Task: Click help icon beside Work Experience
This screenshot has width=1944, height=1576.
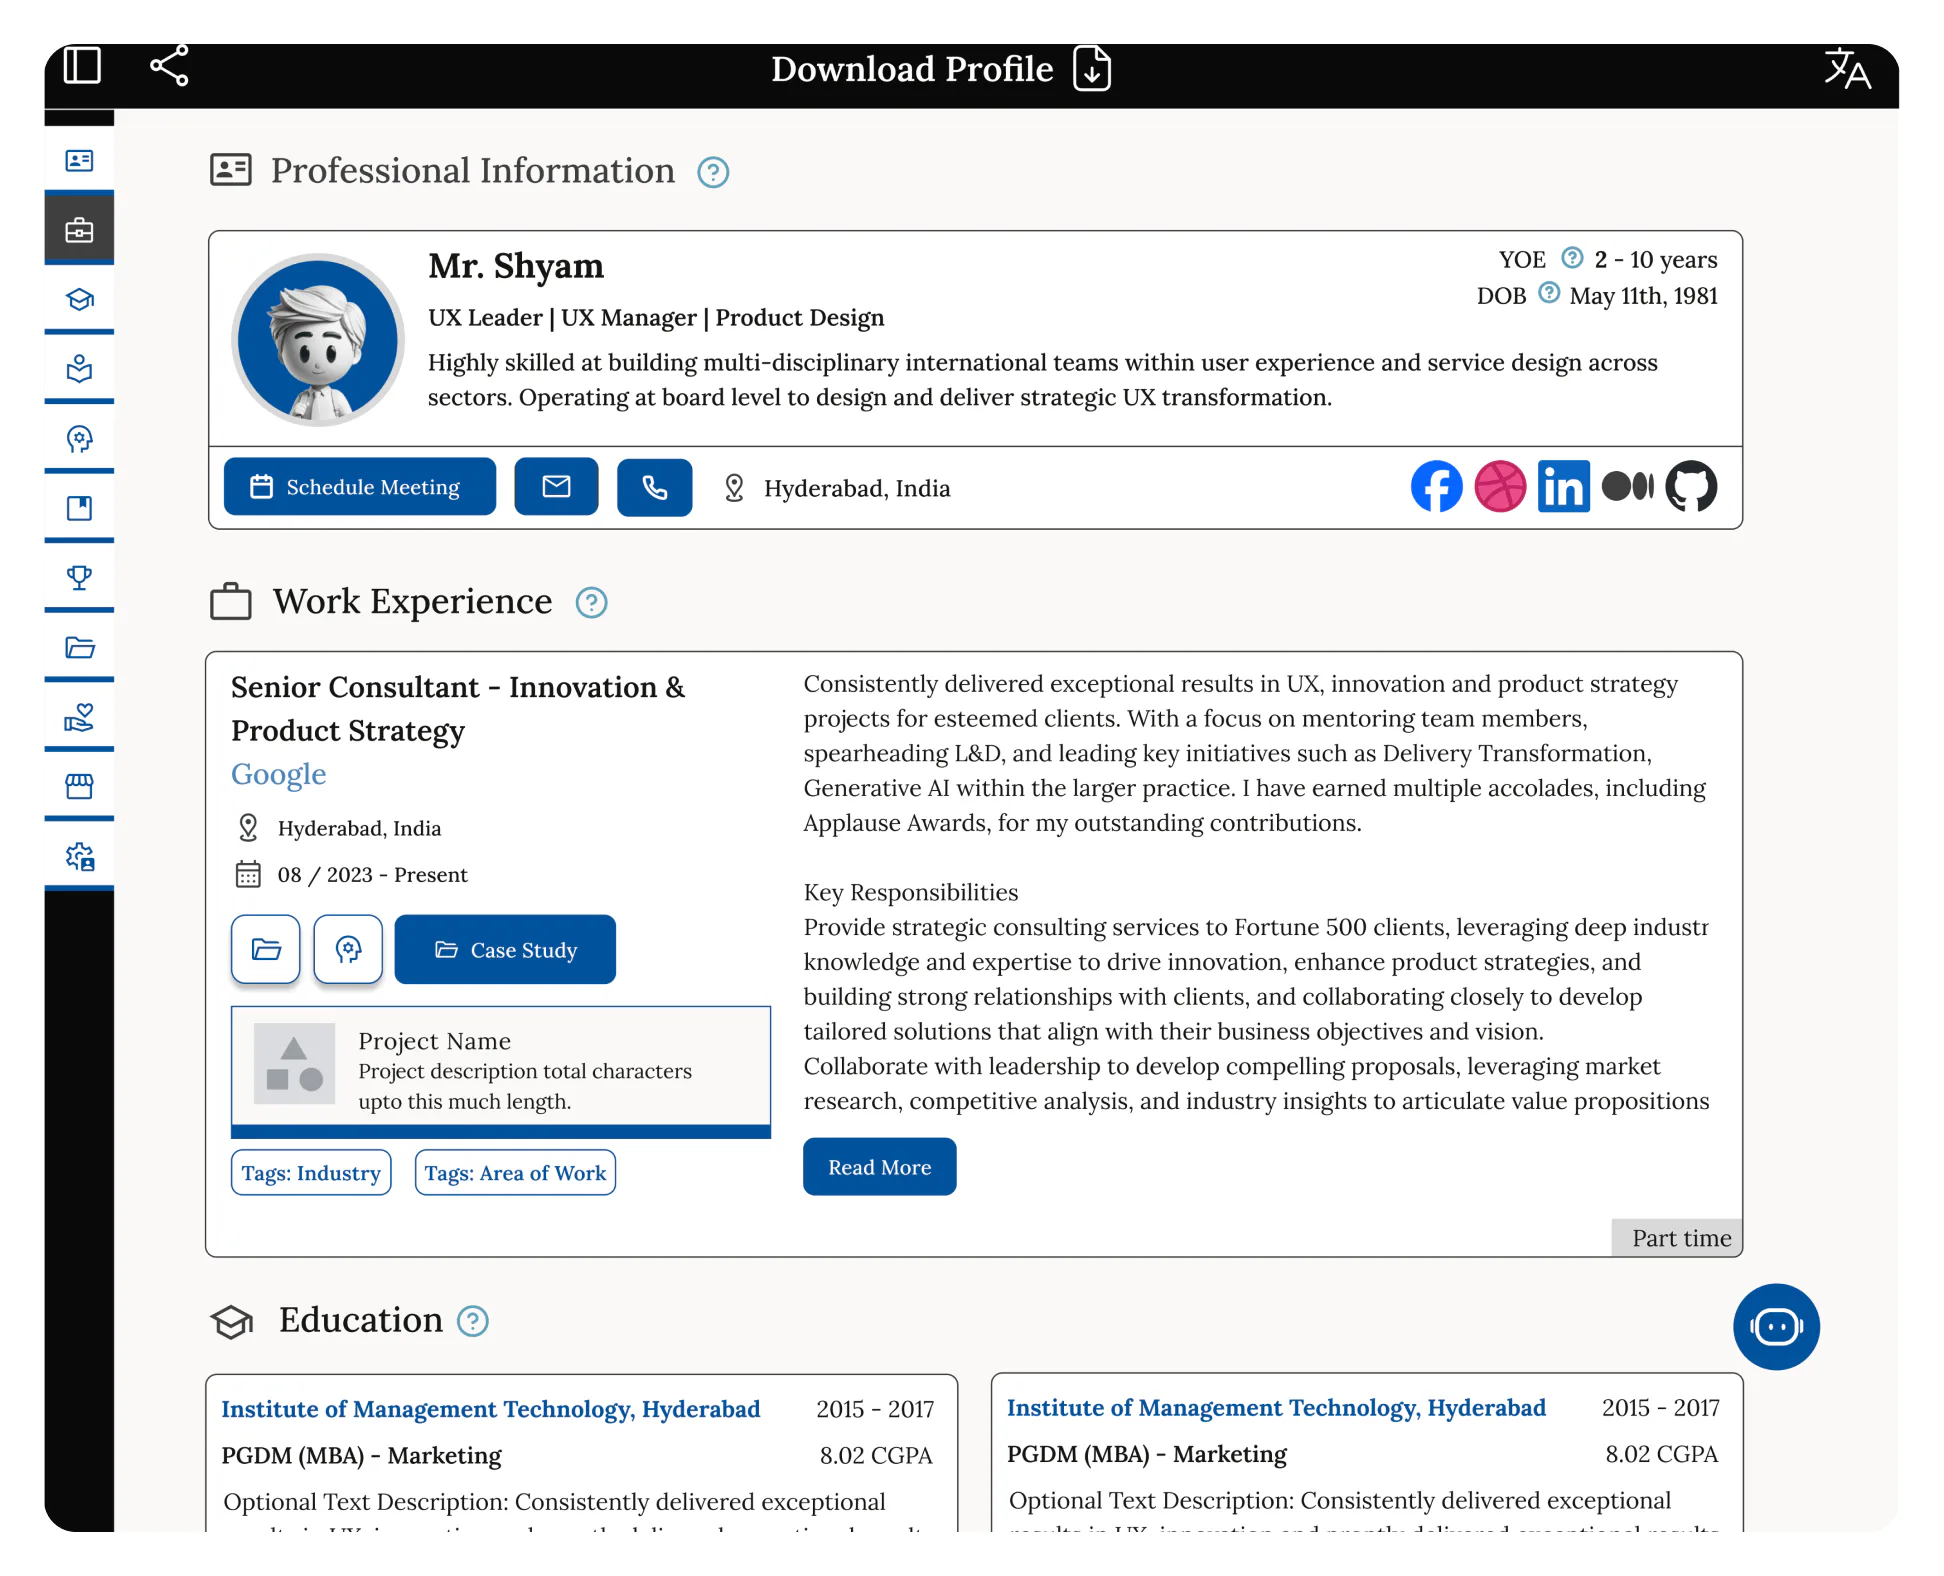Action: click(x=591, y=603)
